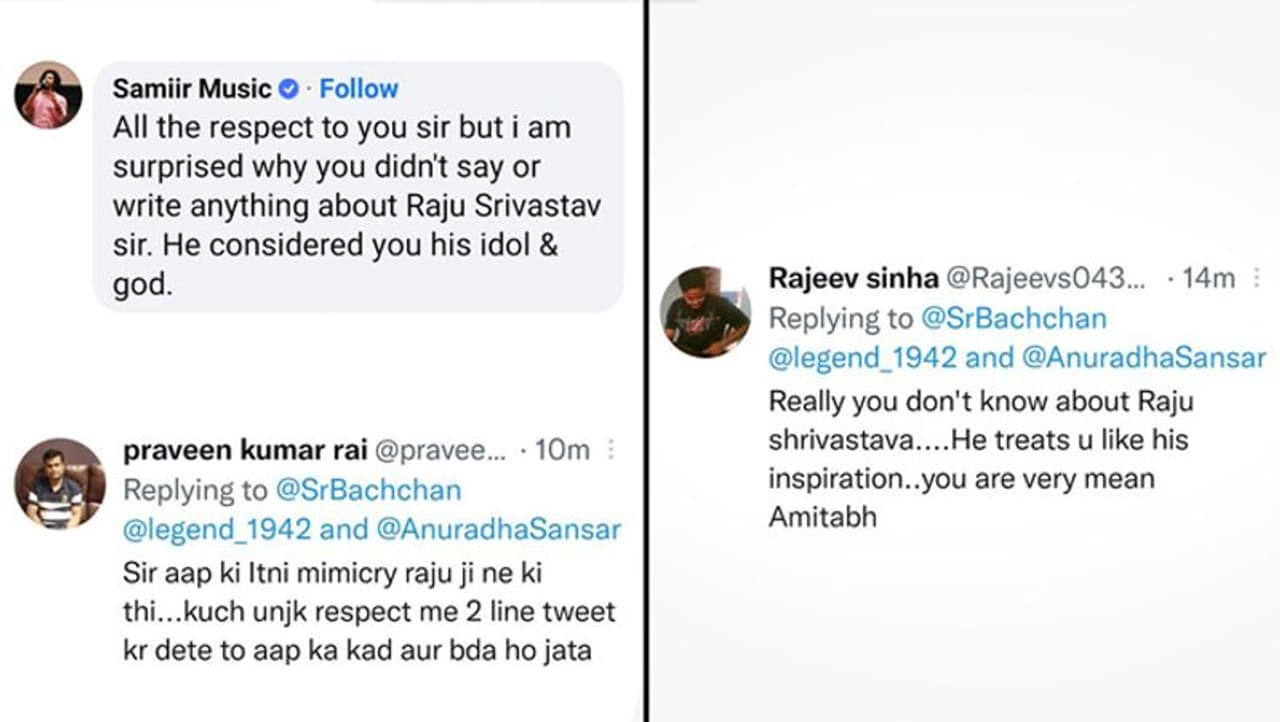Click Samiir Music's comment about Raju Srivastav

(x=356, y=206)
